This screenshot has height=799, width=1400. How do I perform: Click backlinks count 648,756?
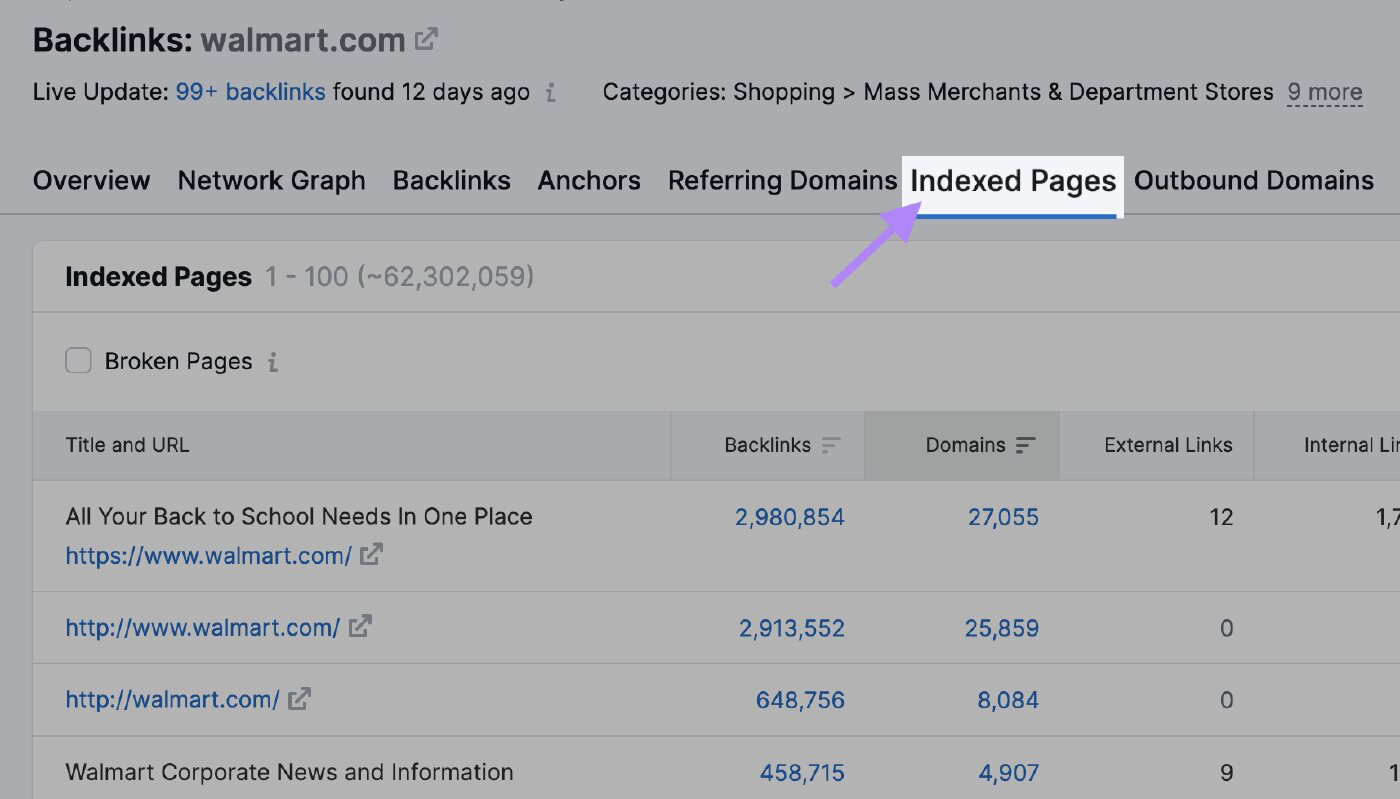(x=800, y=700)
